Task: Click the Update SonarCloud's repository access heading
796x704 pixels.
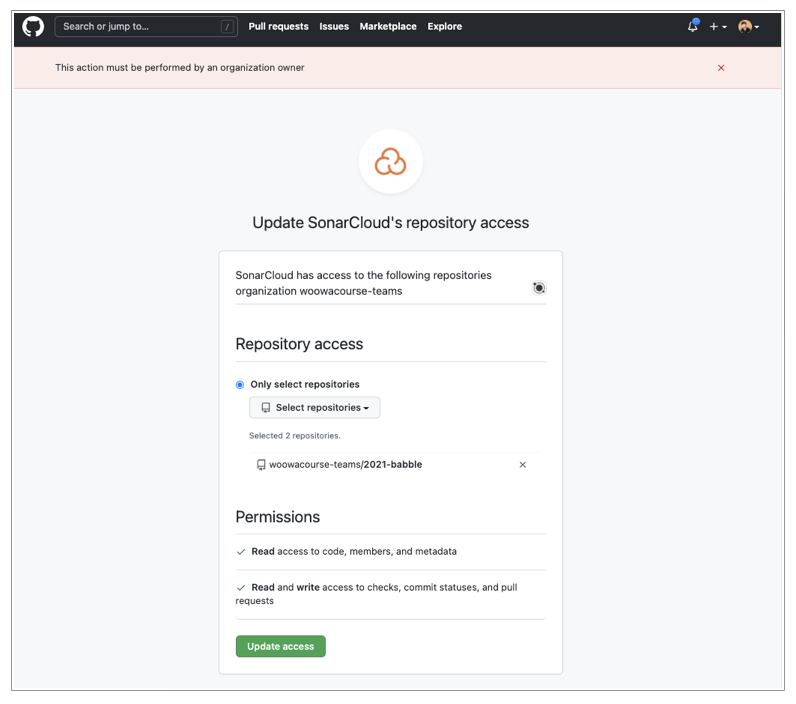Action: point(390,222)
